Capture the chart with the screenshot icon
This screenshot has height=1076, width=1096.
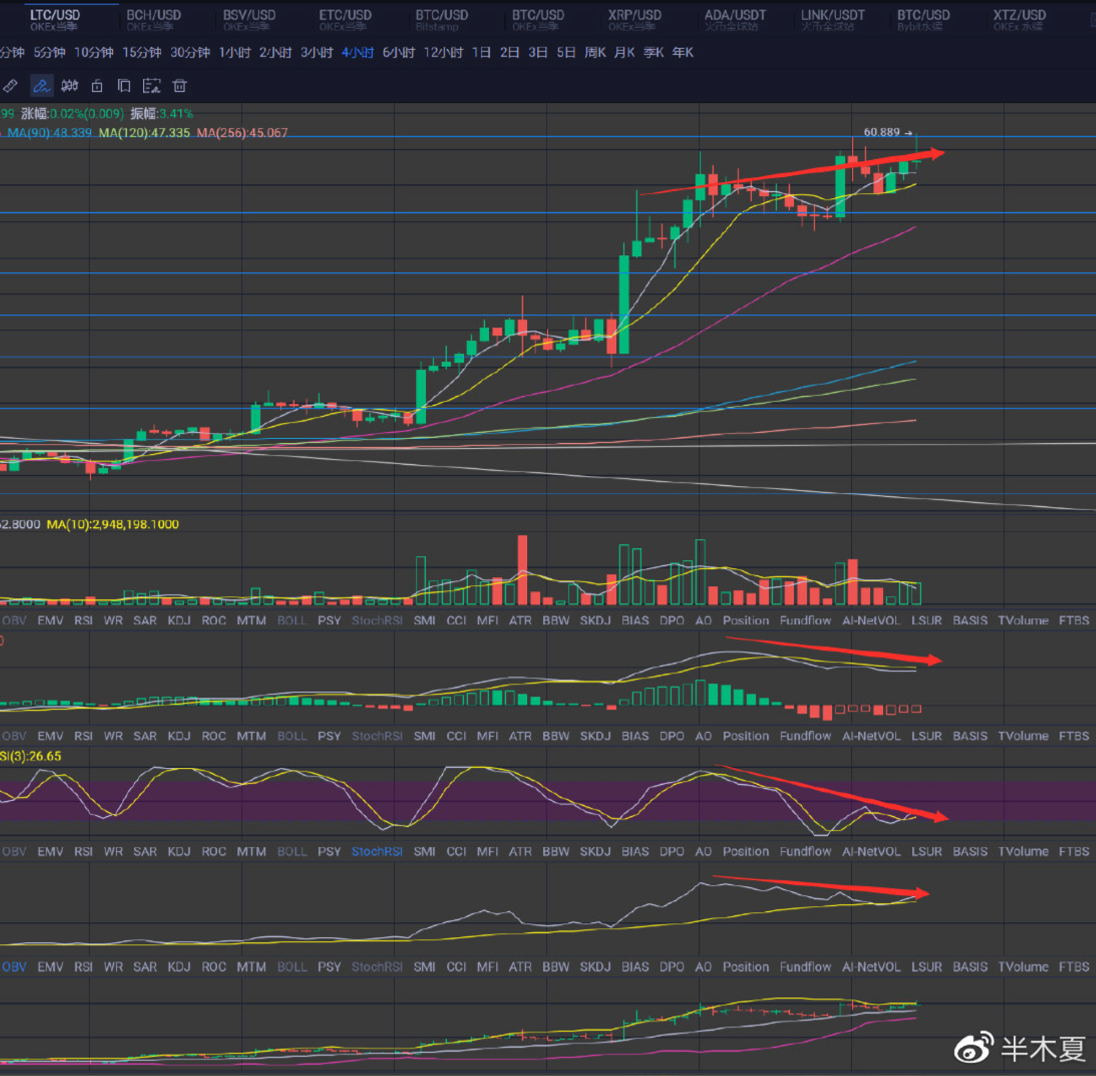pos(151,86)
